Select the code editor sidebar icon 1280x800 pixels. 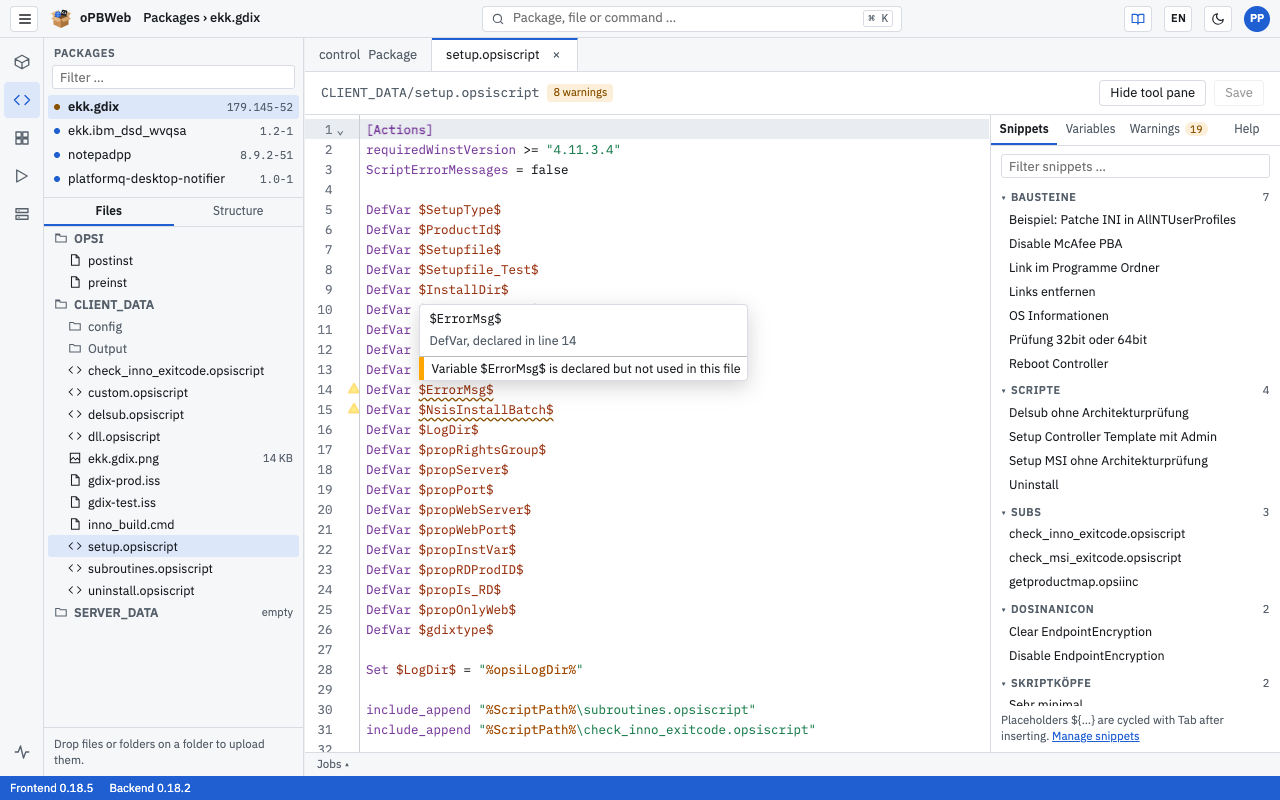pos(22,100)
